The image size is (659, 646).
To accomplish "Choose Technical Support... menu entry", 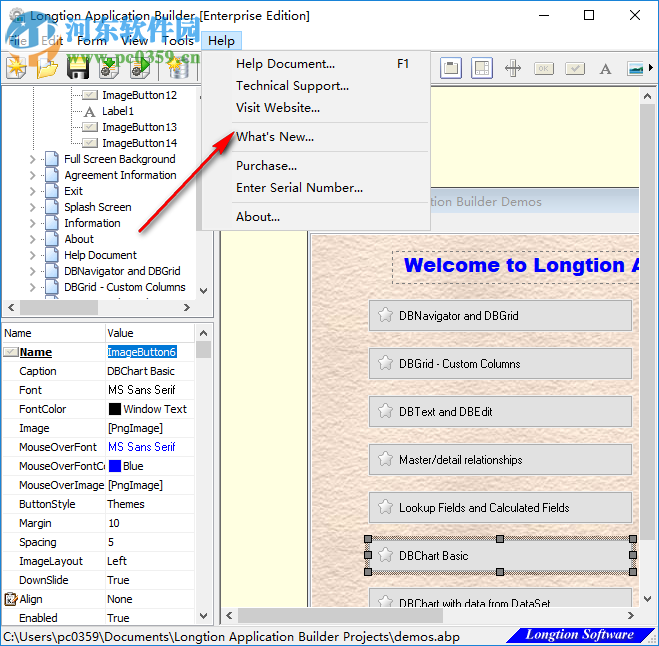I will (316, 86).
